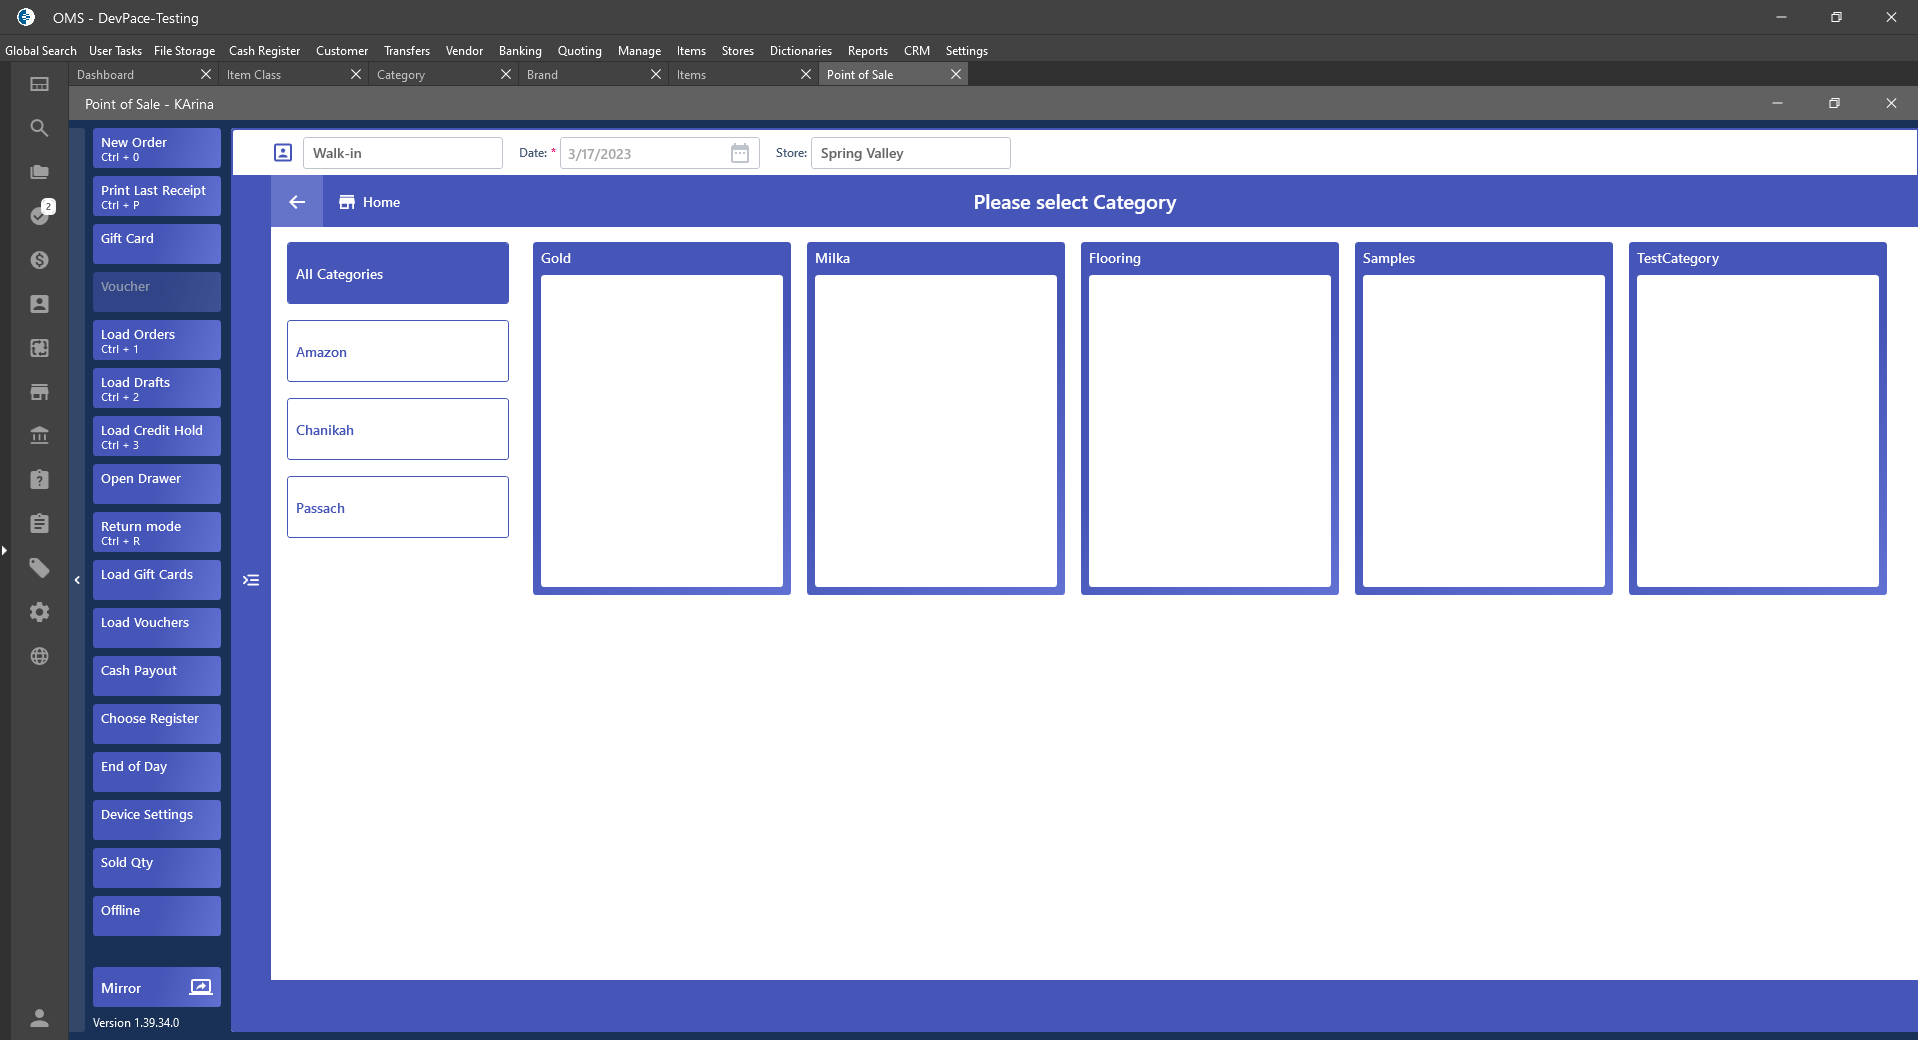Open the store front sidebar icon
Screen dimensions: 1918x1040
(39, 392)
